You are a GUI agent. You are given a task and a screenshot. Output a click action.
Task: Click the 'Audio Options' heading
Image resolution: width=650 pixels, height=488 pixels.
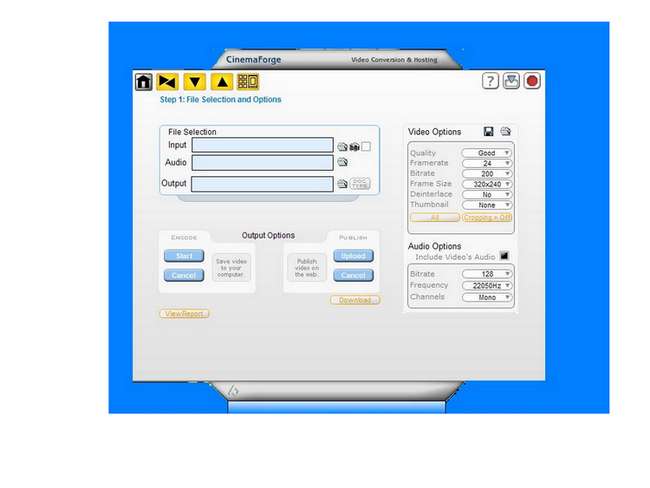point(434,246)
